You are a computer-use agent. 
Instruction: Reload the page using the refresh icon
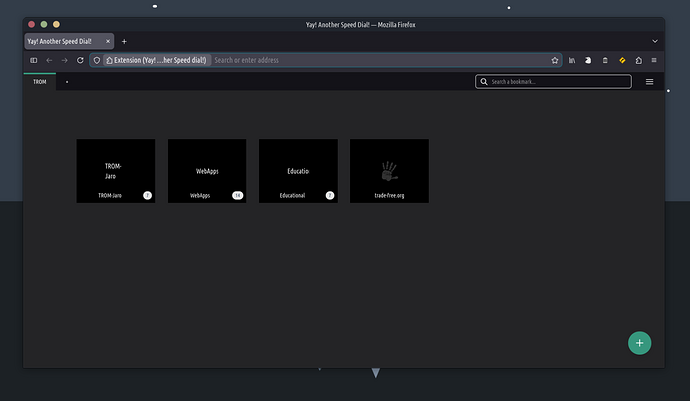click(80, 60)
